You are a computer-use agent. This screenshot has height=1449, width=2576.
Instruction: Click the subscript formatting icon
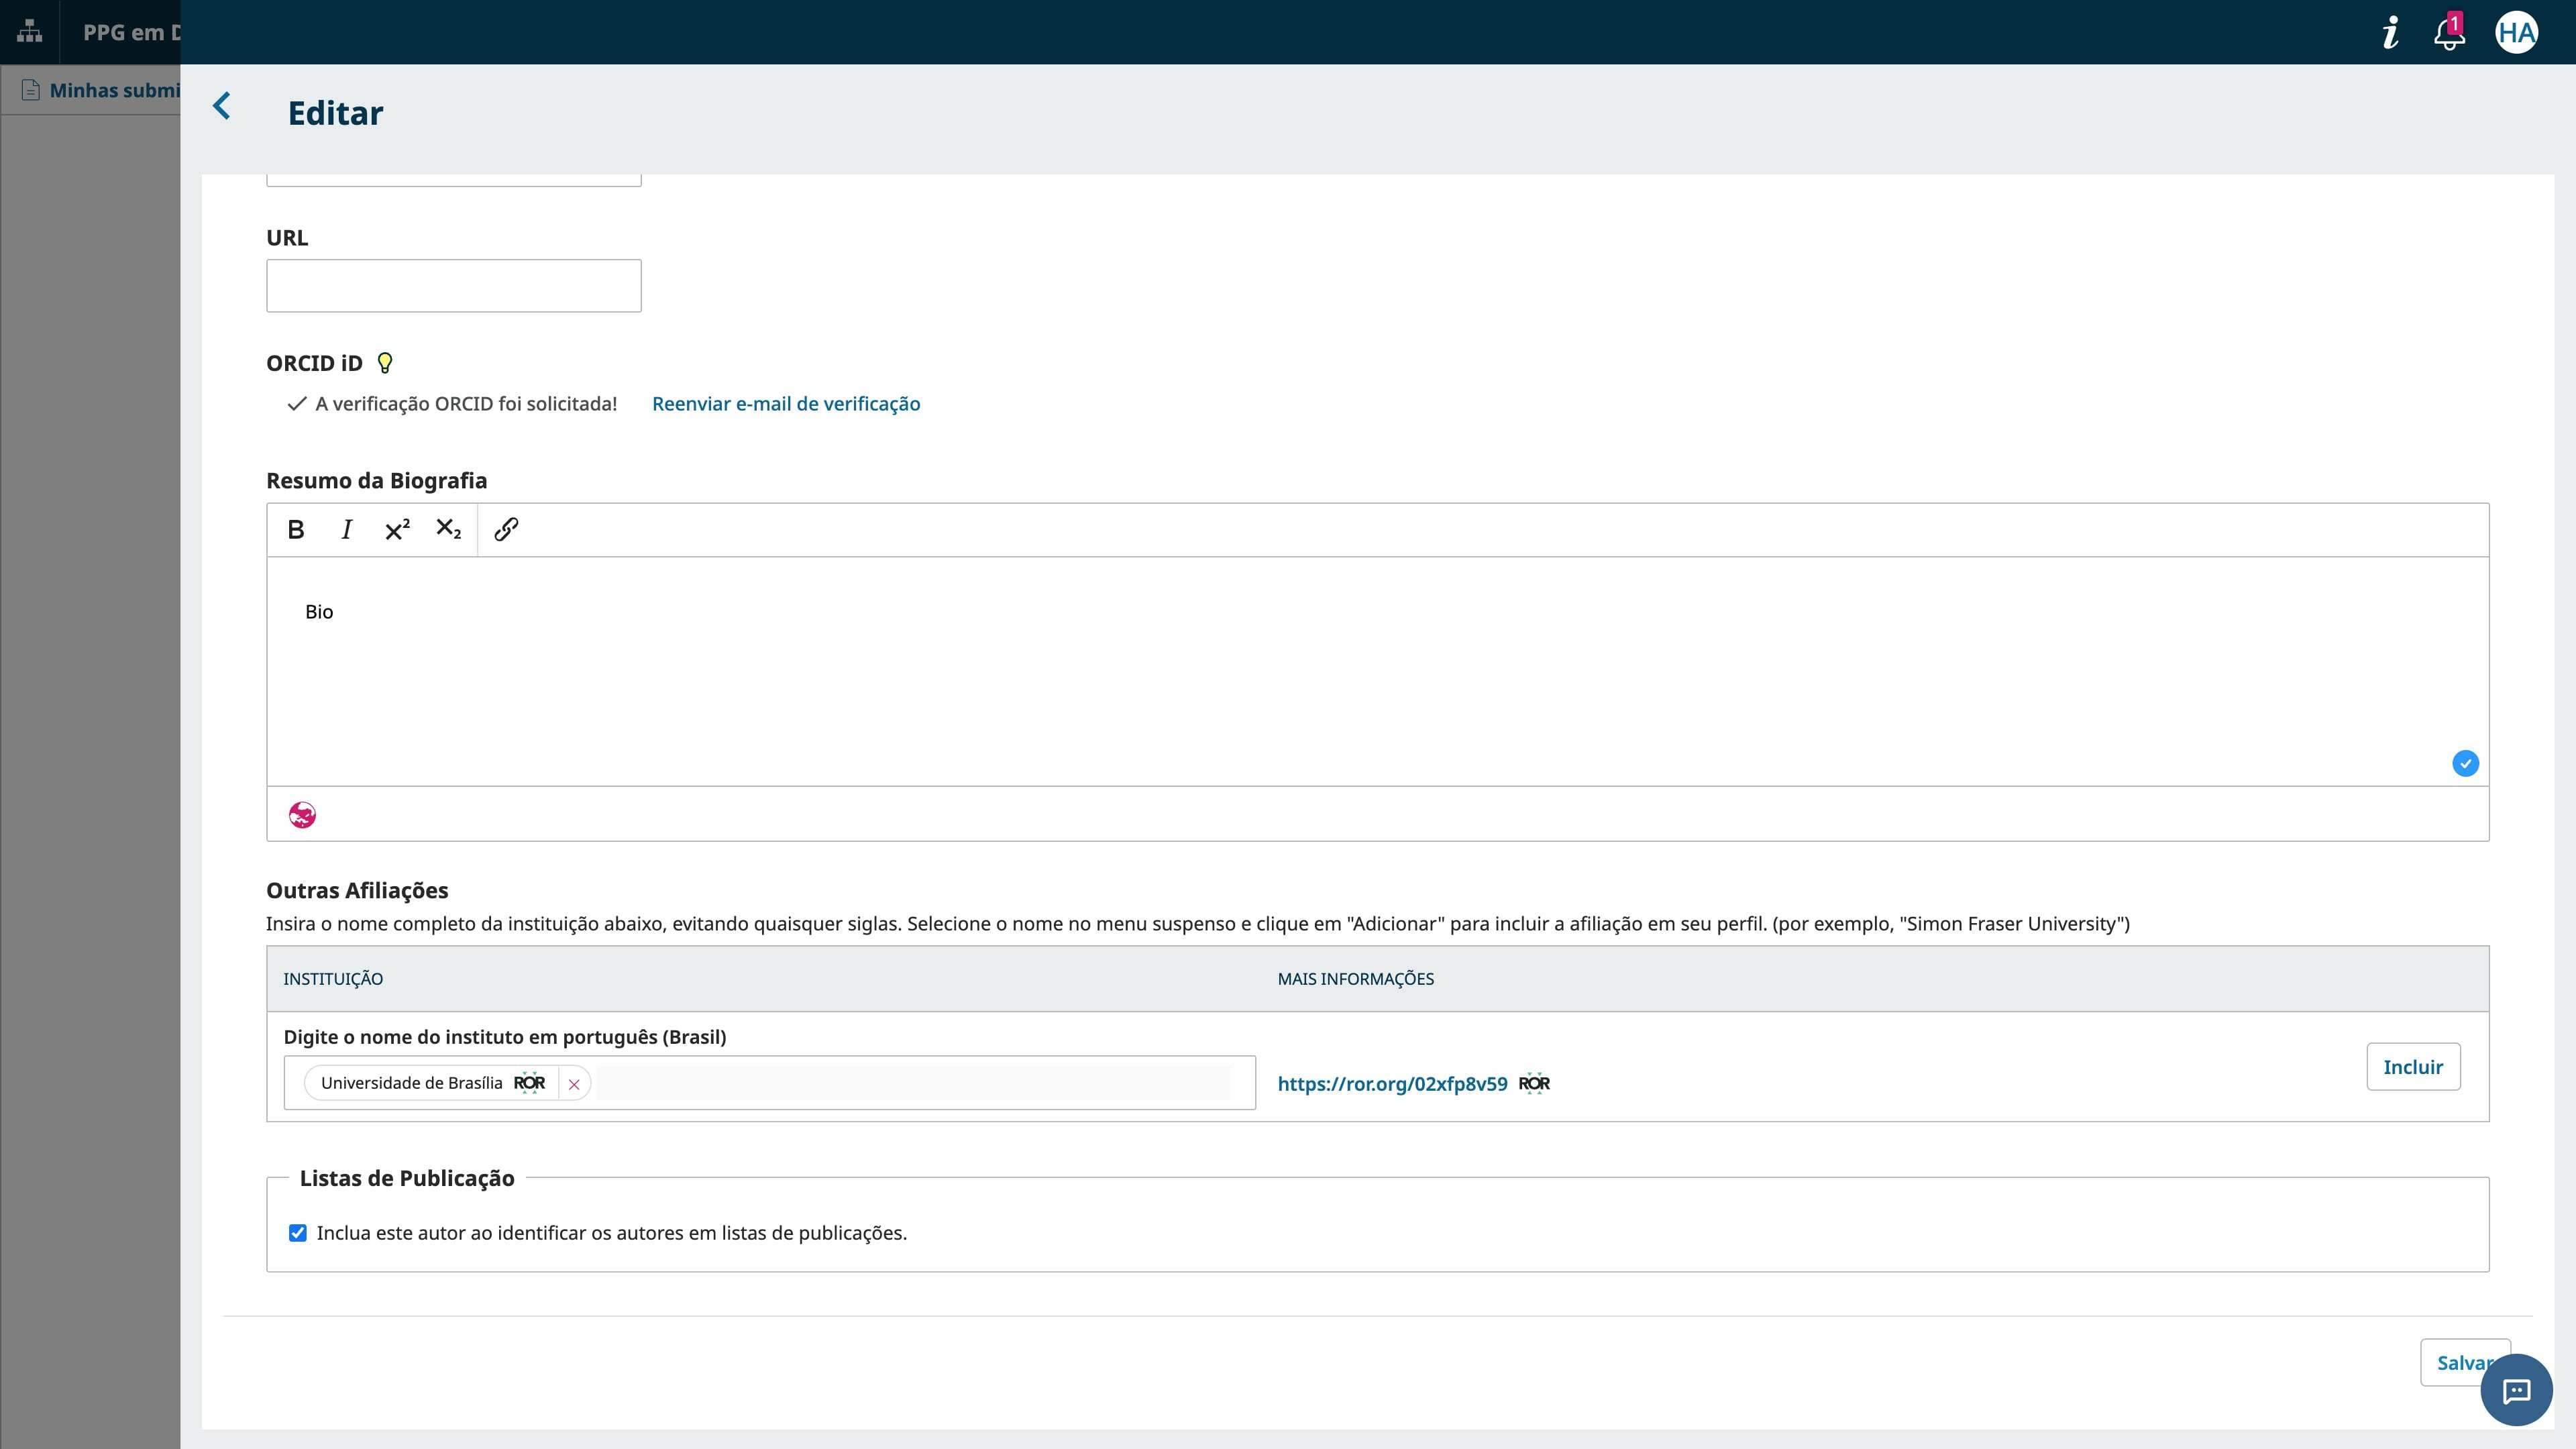coord(448,529)
